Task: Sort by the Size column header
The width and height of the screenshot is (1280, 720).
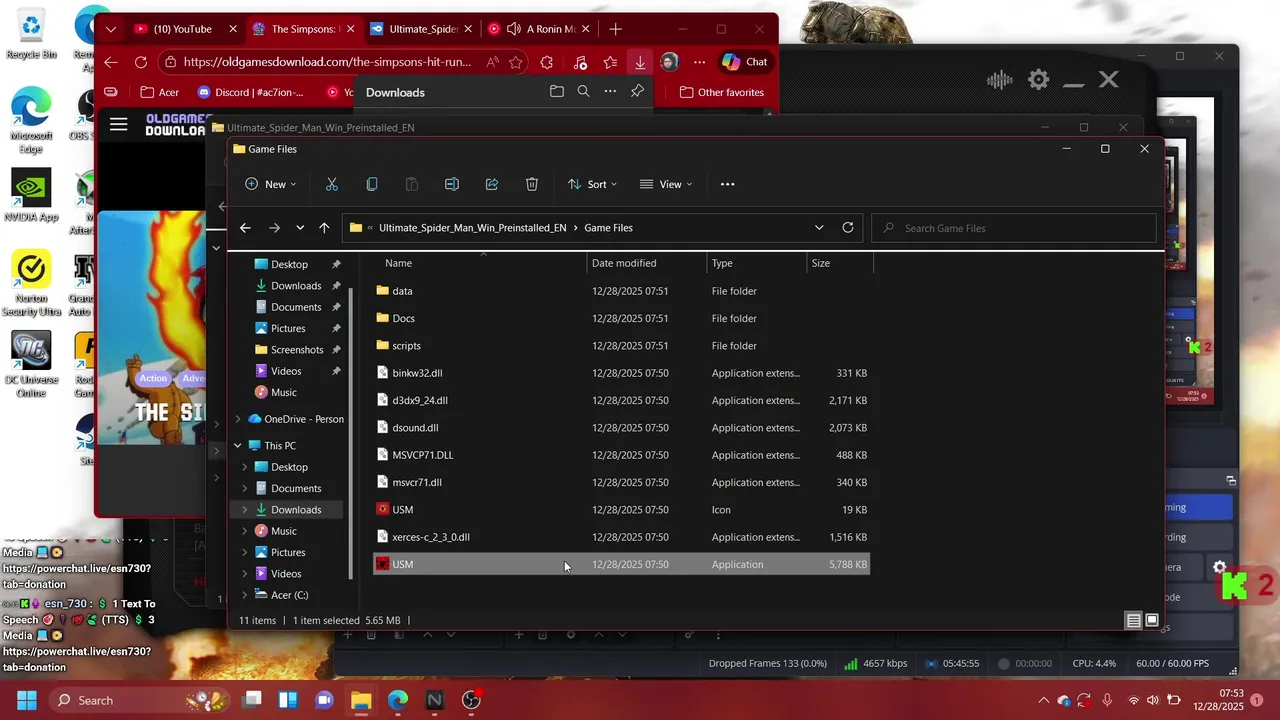Action: [x=840, y=263]
